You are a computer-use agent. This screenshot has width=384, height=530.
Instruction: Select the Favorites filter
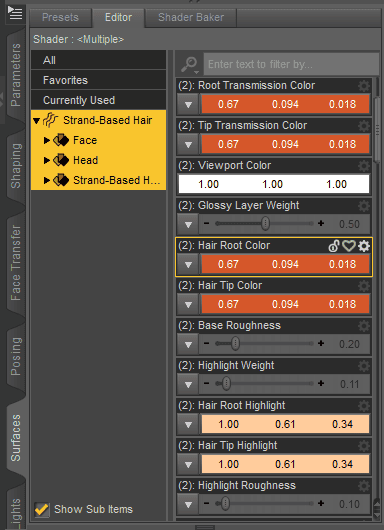(x=98, y=80)
